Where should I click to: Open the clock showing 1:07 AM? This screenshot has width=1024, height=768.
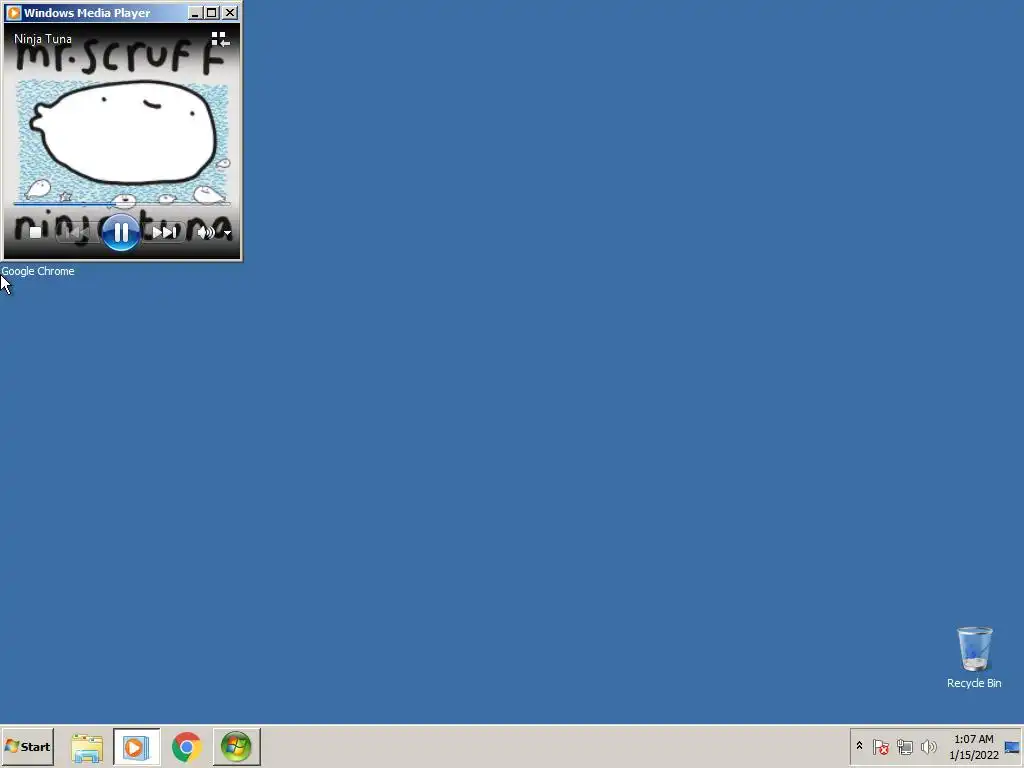pos(974,747)
